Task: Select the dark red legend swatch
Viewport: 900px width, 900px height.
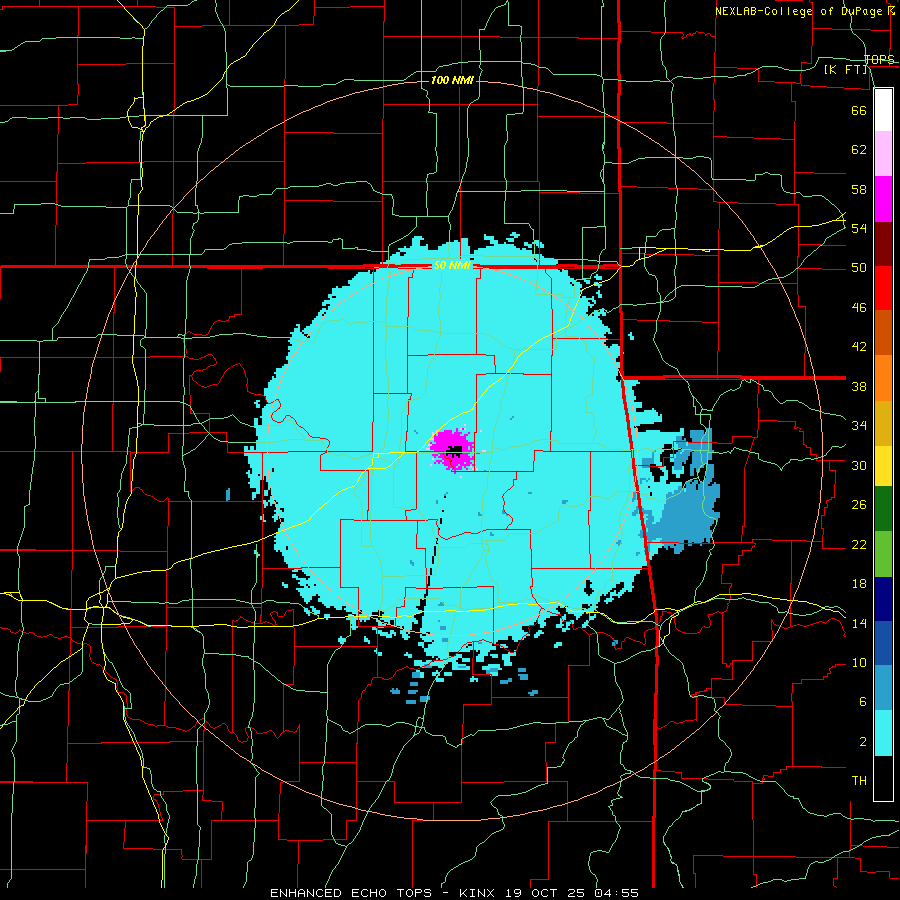Action: click(883, 243)
